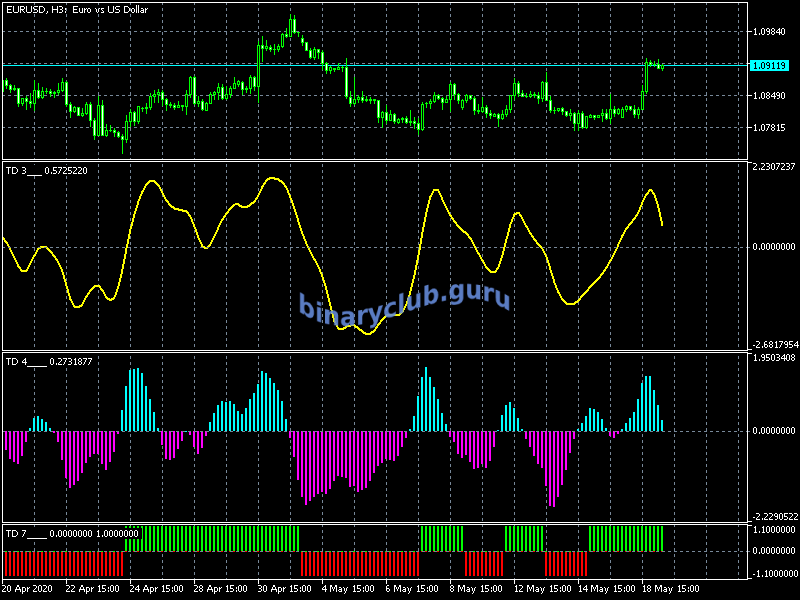Select the 1.9503408 scale value in TD 4
800x600 pixels.
click(773, 358)
